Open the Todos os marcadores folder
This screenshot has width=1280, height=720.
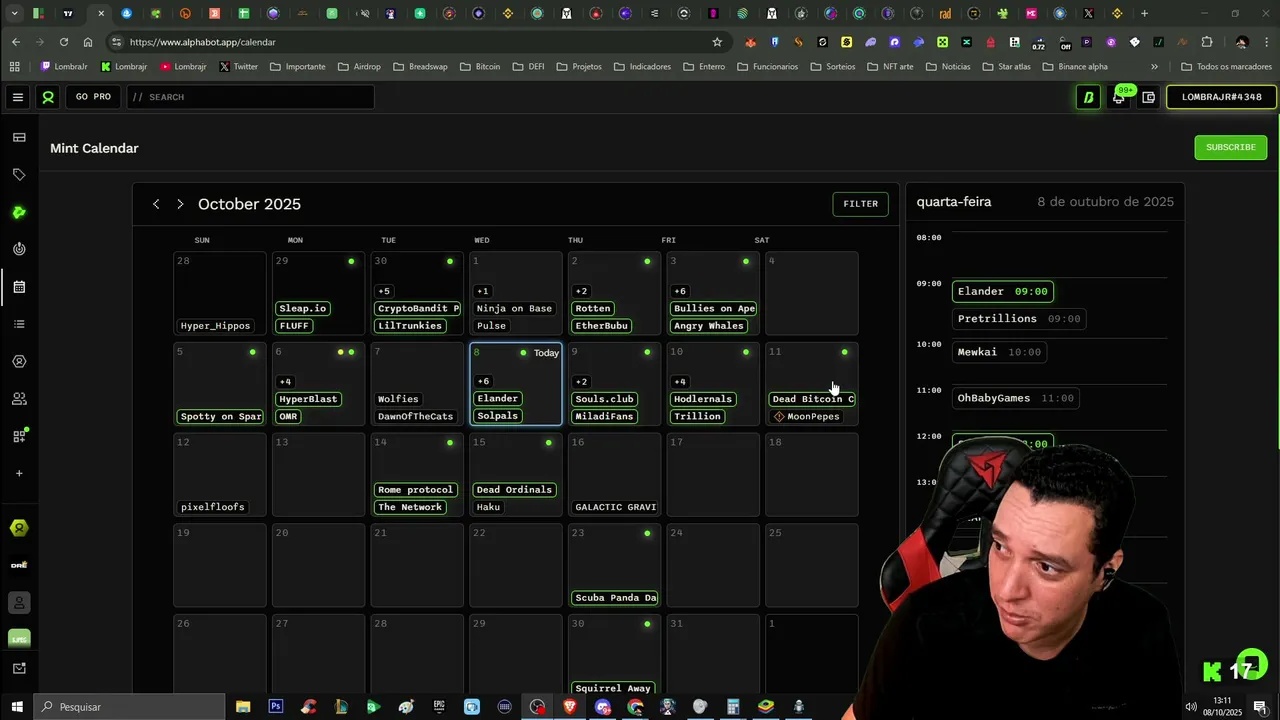click(1226, 67)
